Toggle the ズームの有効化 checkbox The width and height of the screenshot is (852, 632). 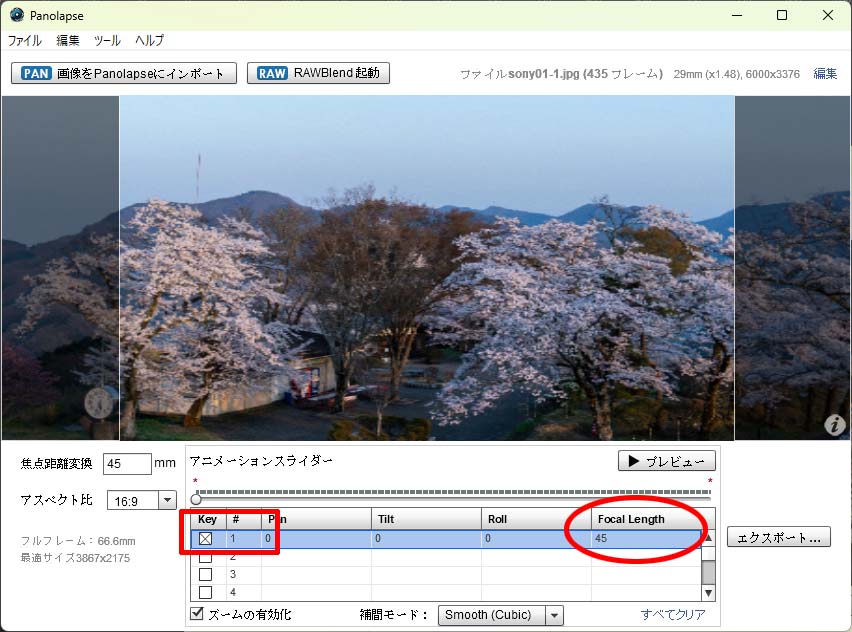coord(197,614)
